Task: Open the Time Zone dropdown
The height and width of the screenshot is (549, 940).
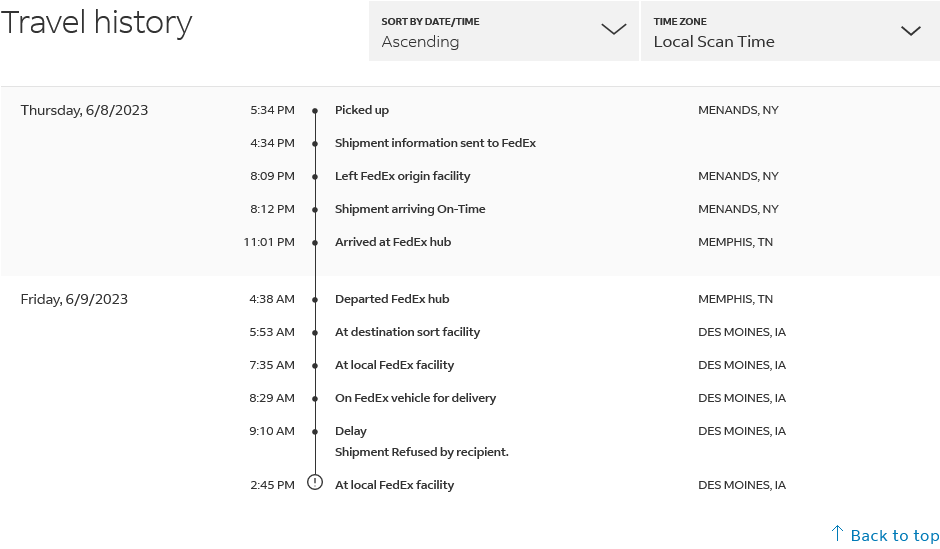Action: click(786, 31)
